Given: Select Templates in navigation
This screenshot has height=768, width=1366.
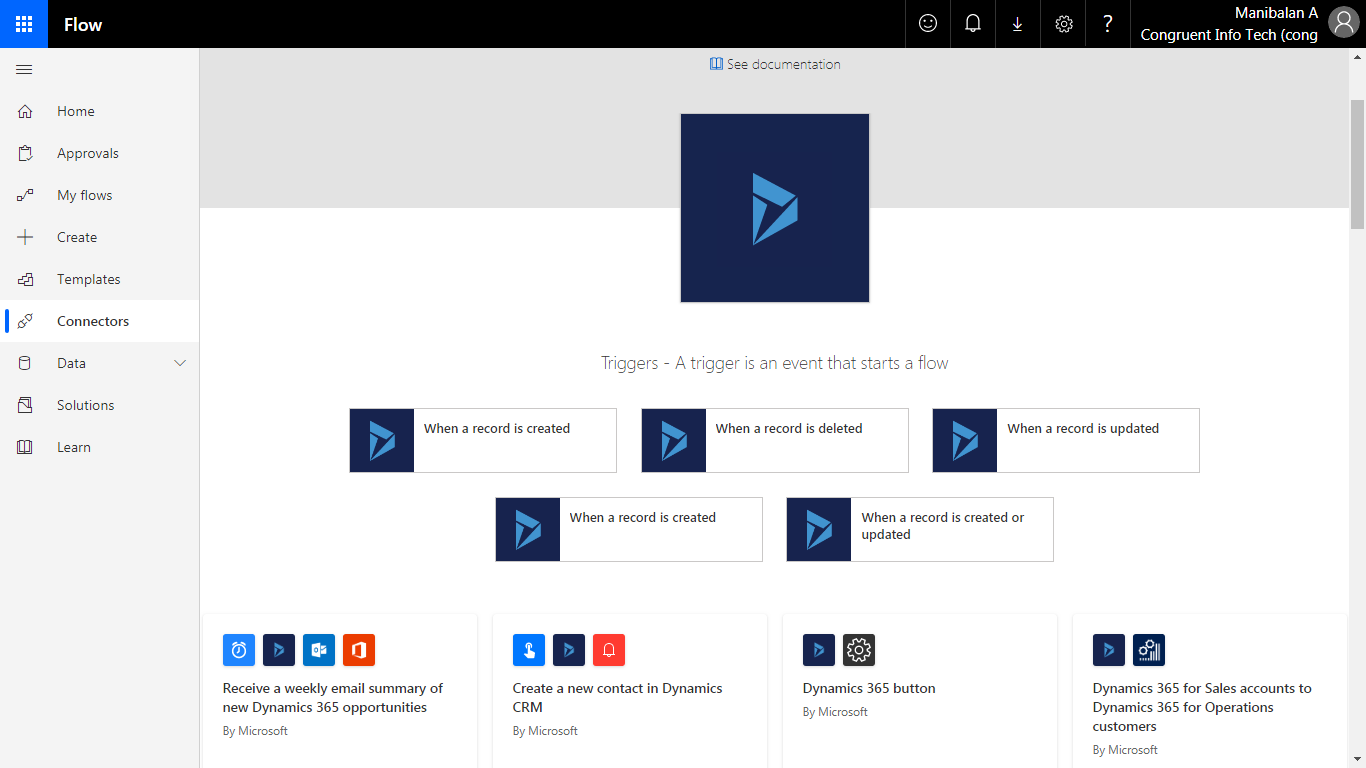Looking at the screenshot, I should coord(100,279).
